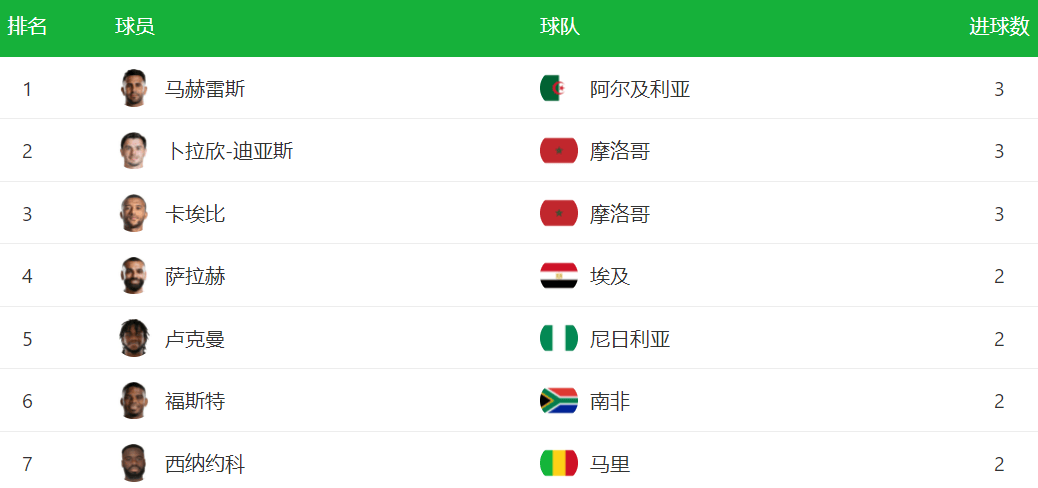Click the 球员 column header
Viewport: 1038px width, 488px height.
(x=135, y=27)
